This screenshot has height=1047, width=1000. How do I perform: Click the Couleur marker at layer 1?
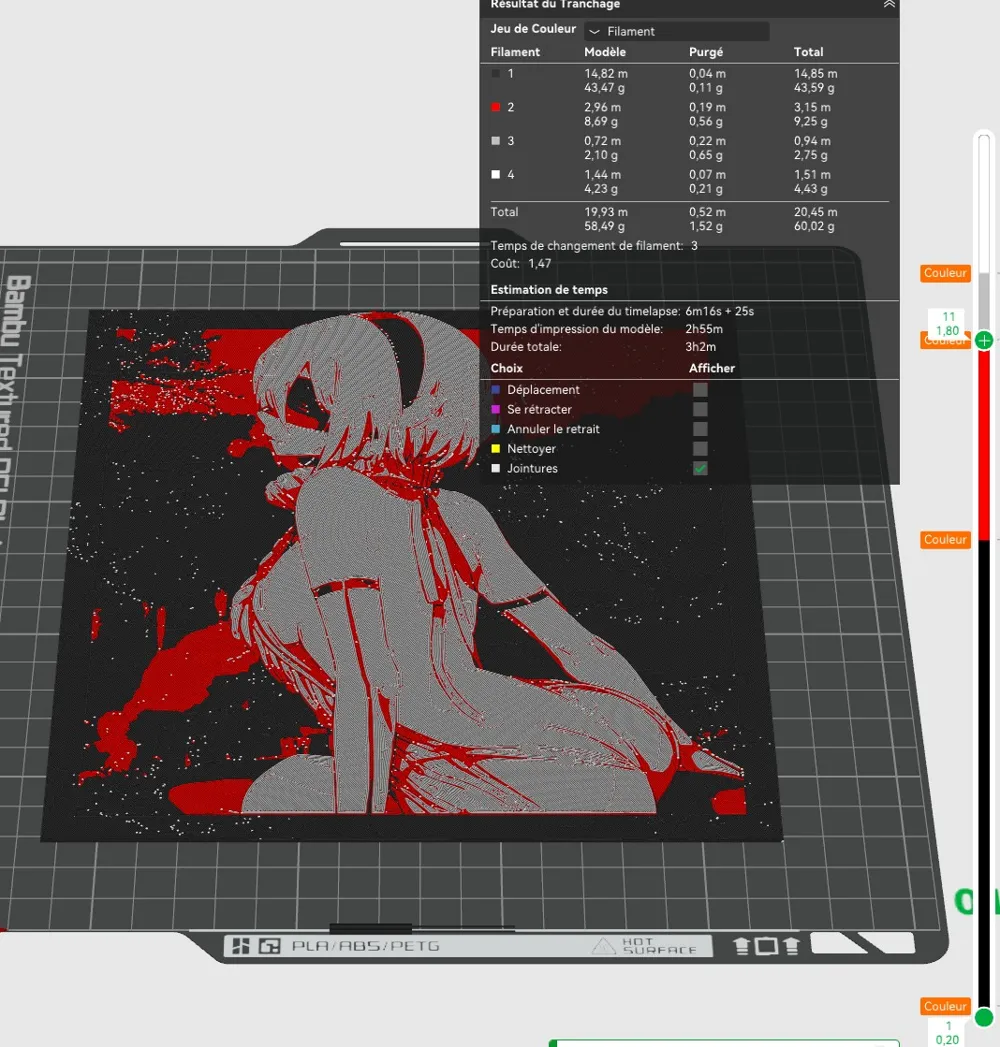(945, 1006)
